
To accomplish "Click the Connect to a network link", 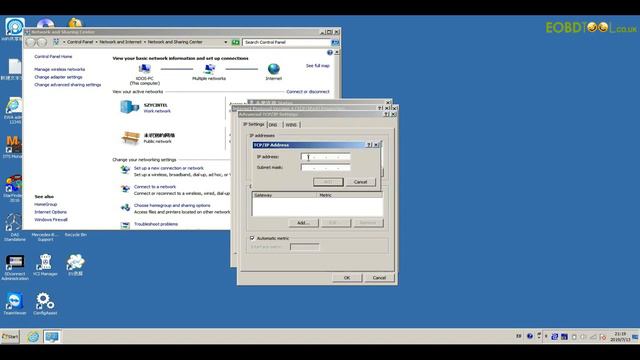I will [155, 187].
